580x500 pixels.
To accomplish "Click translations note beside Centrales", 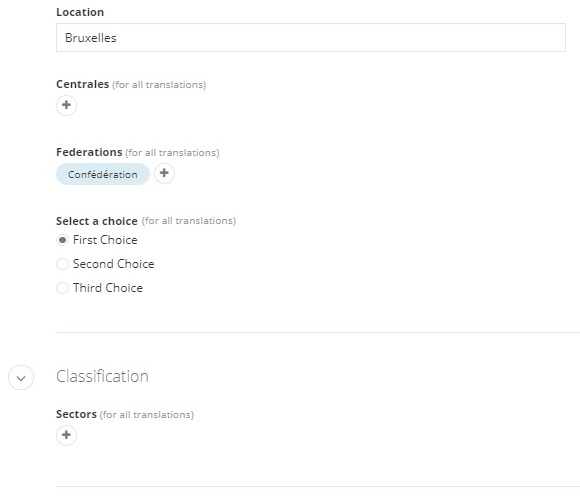I will click(159, 85).
